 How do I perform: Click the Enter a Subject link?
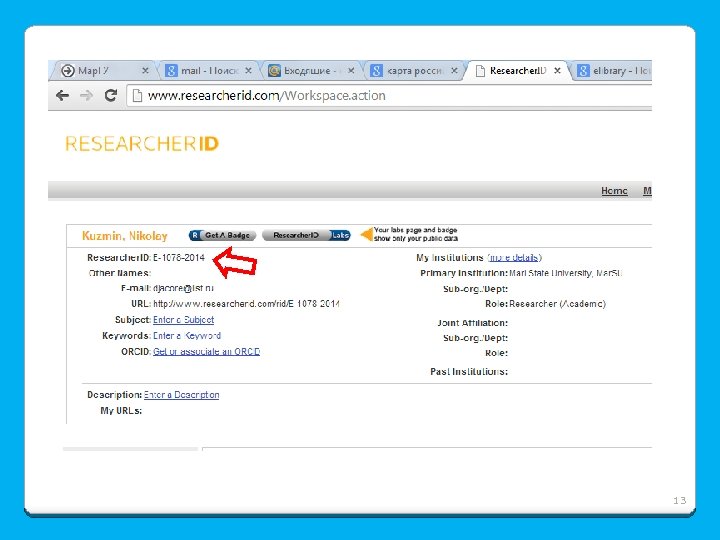183,320
